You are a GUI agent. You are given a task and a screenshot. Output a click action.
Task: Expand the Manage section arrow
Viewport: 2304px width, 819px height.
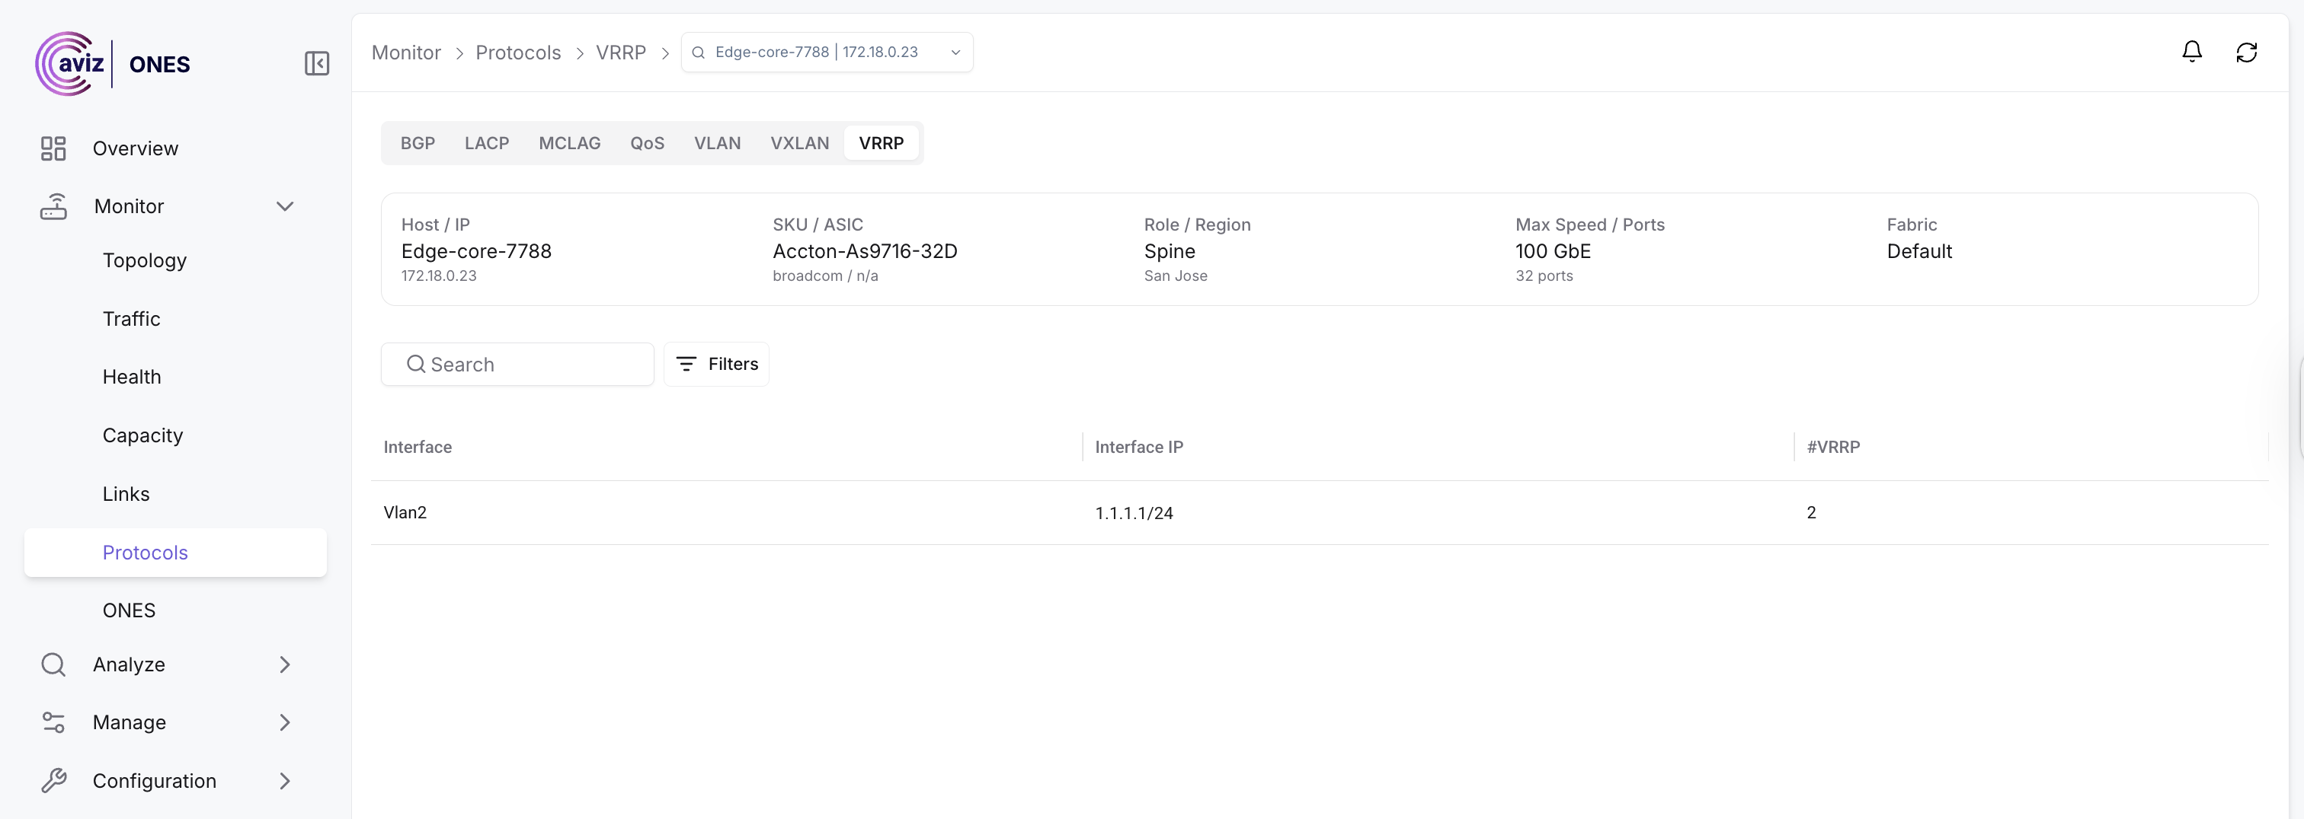pos(285,723)
